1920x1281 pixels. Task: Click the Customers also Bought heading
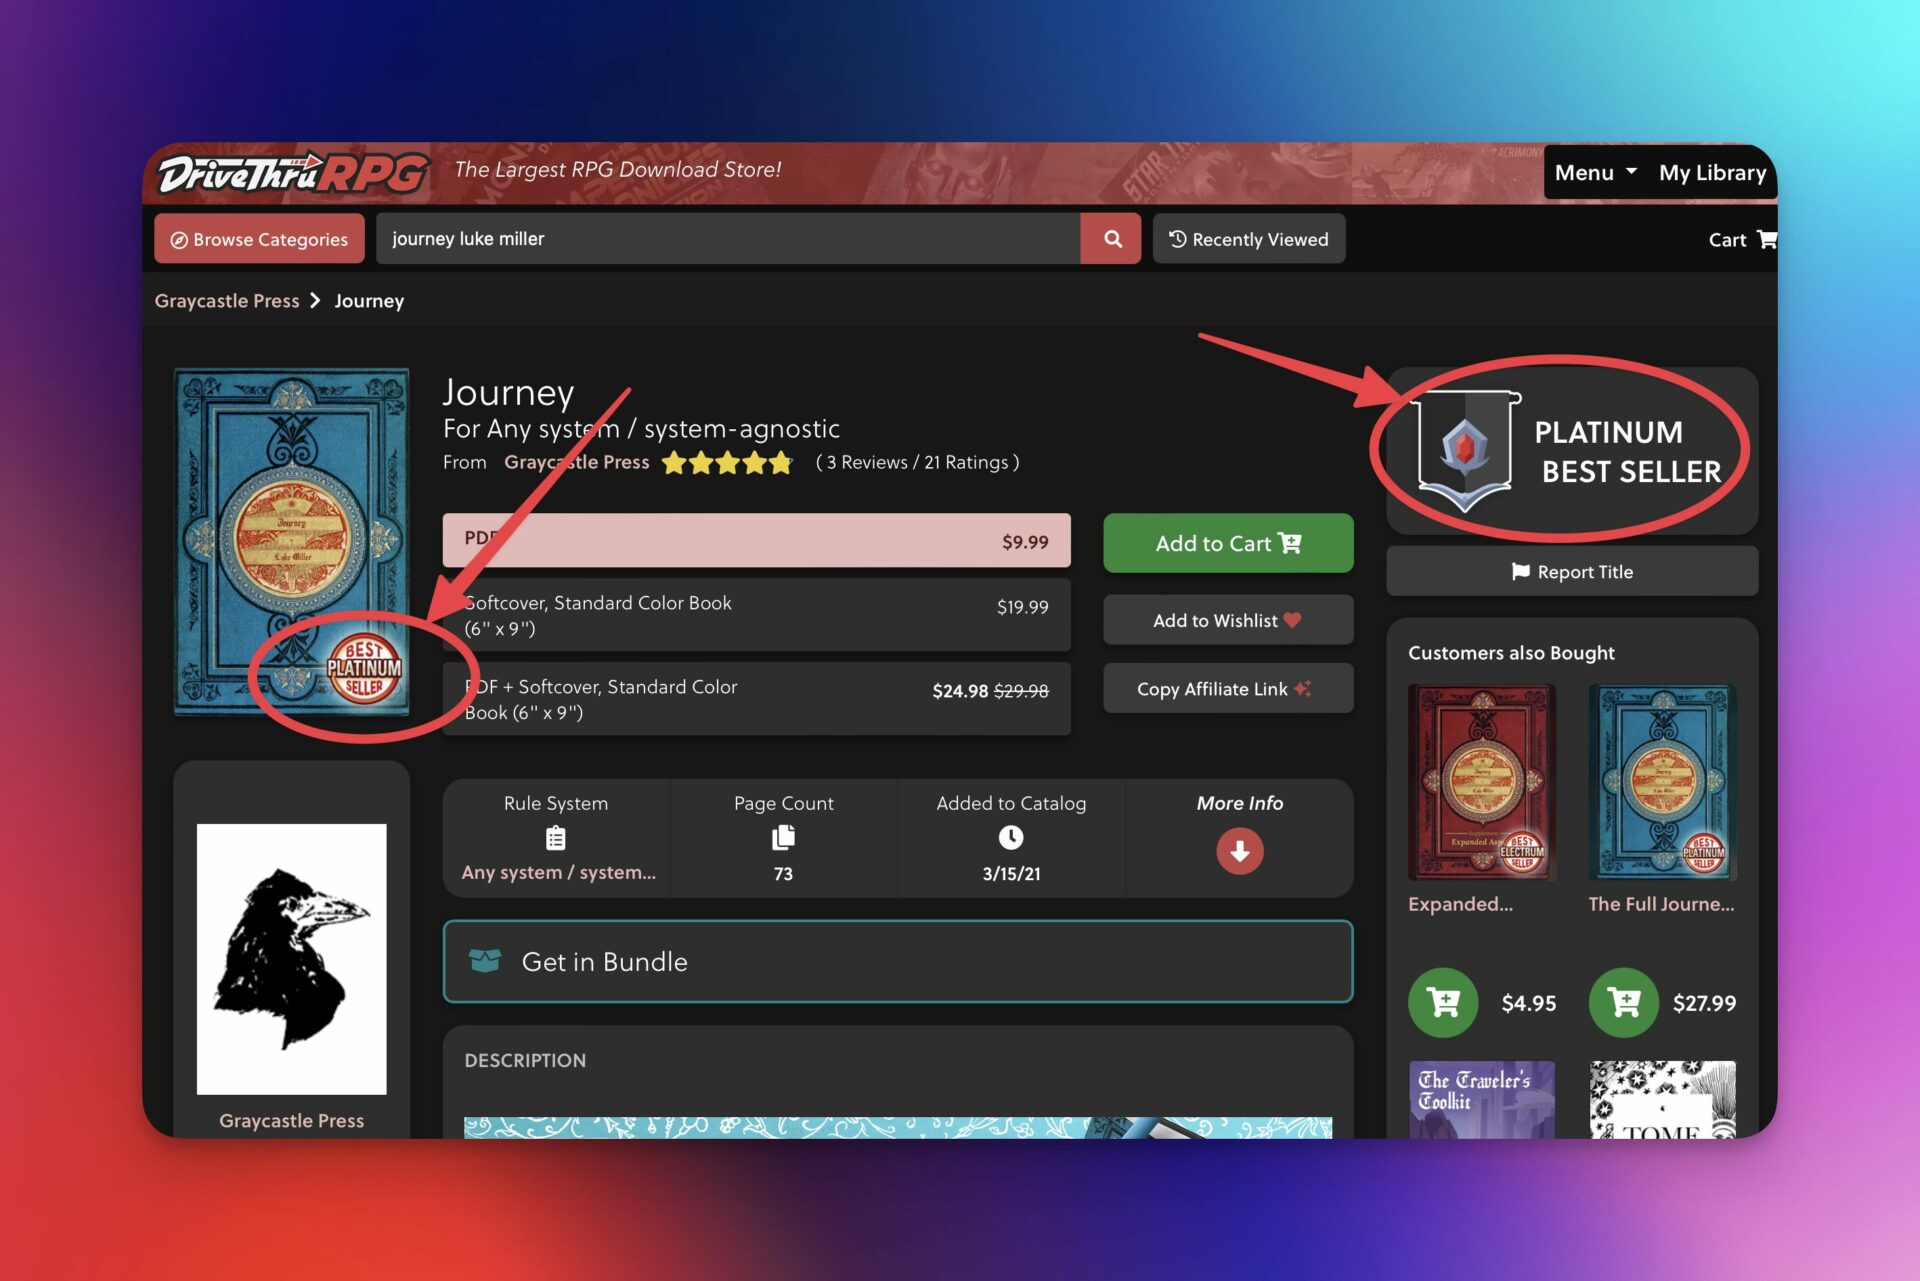pos(1511,653)
